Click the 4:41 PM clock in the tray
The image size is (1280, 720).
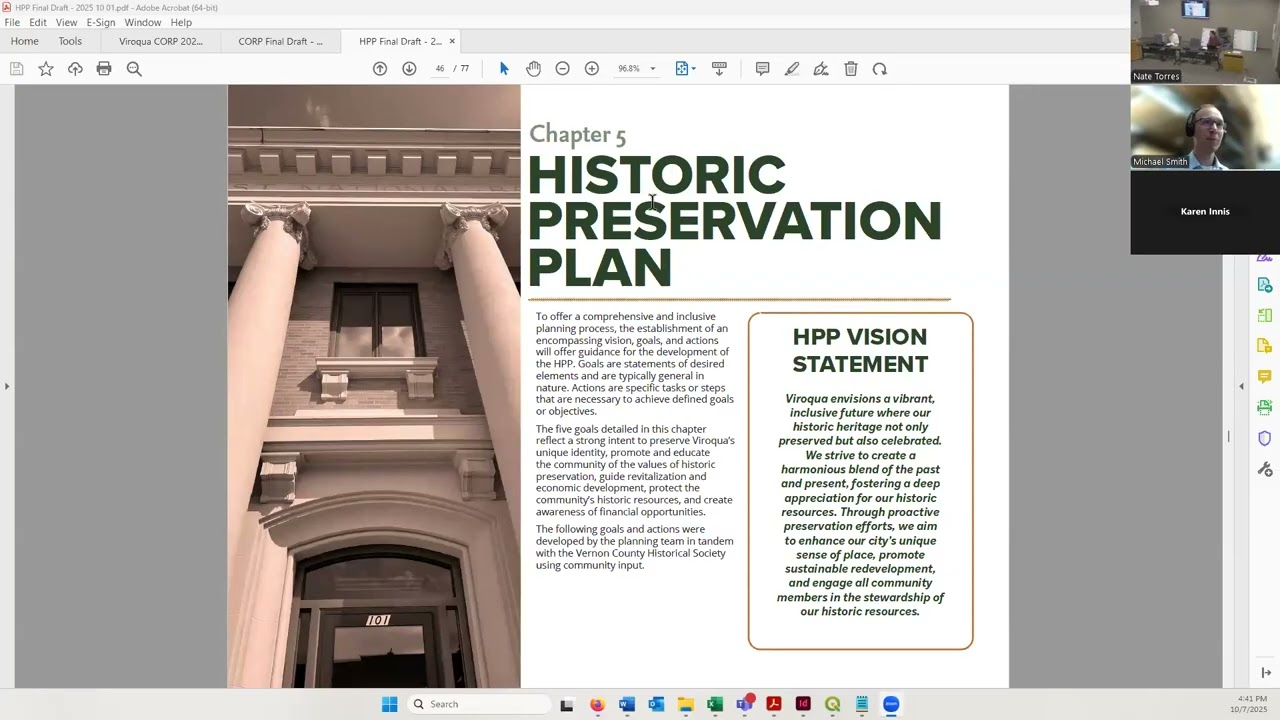(1252, 699)
